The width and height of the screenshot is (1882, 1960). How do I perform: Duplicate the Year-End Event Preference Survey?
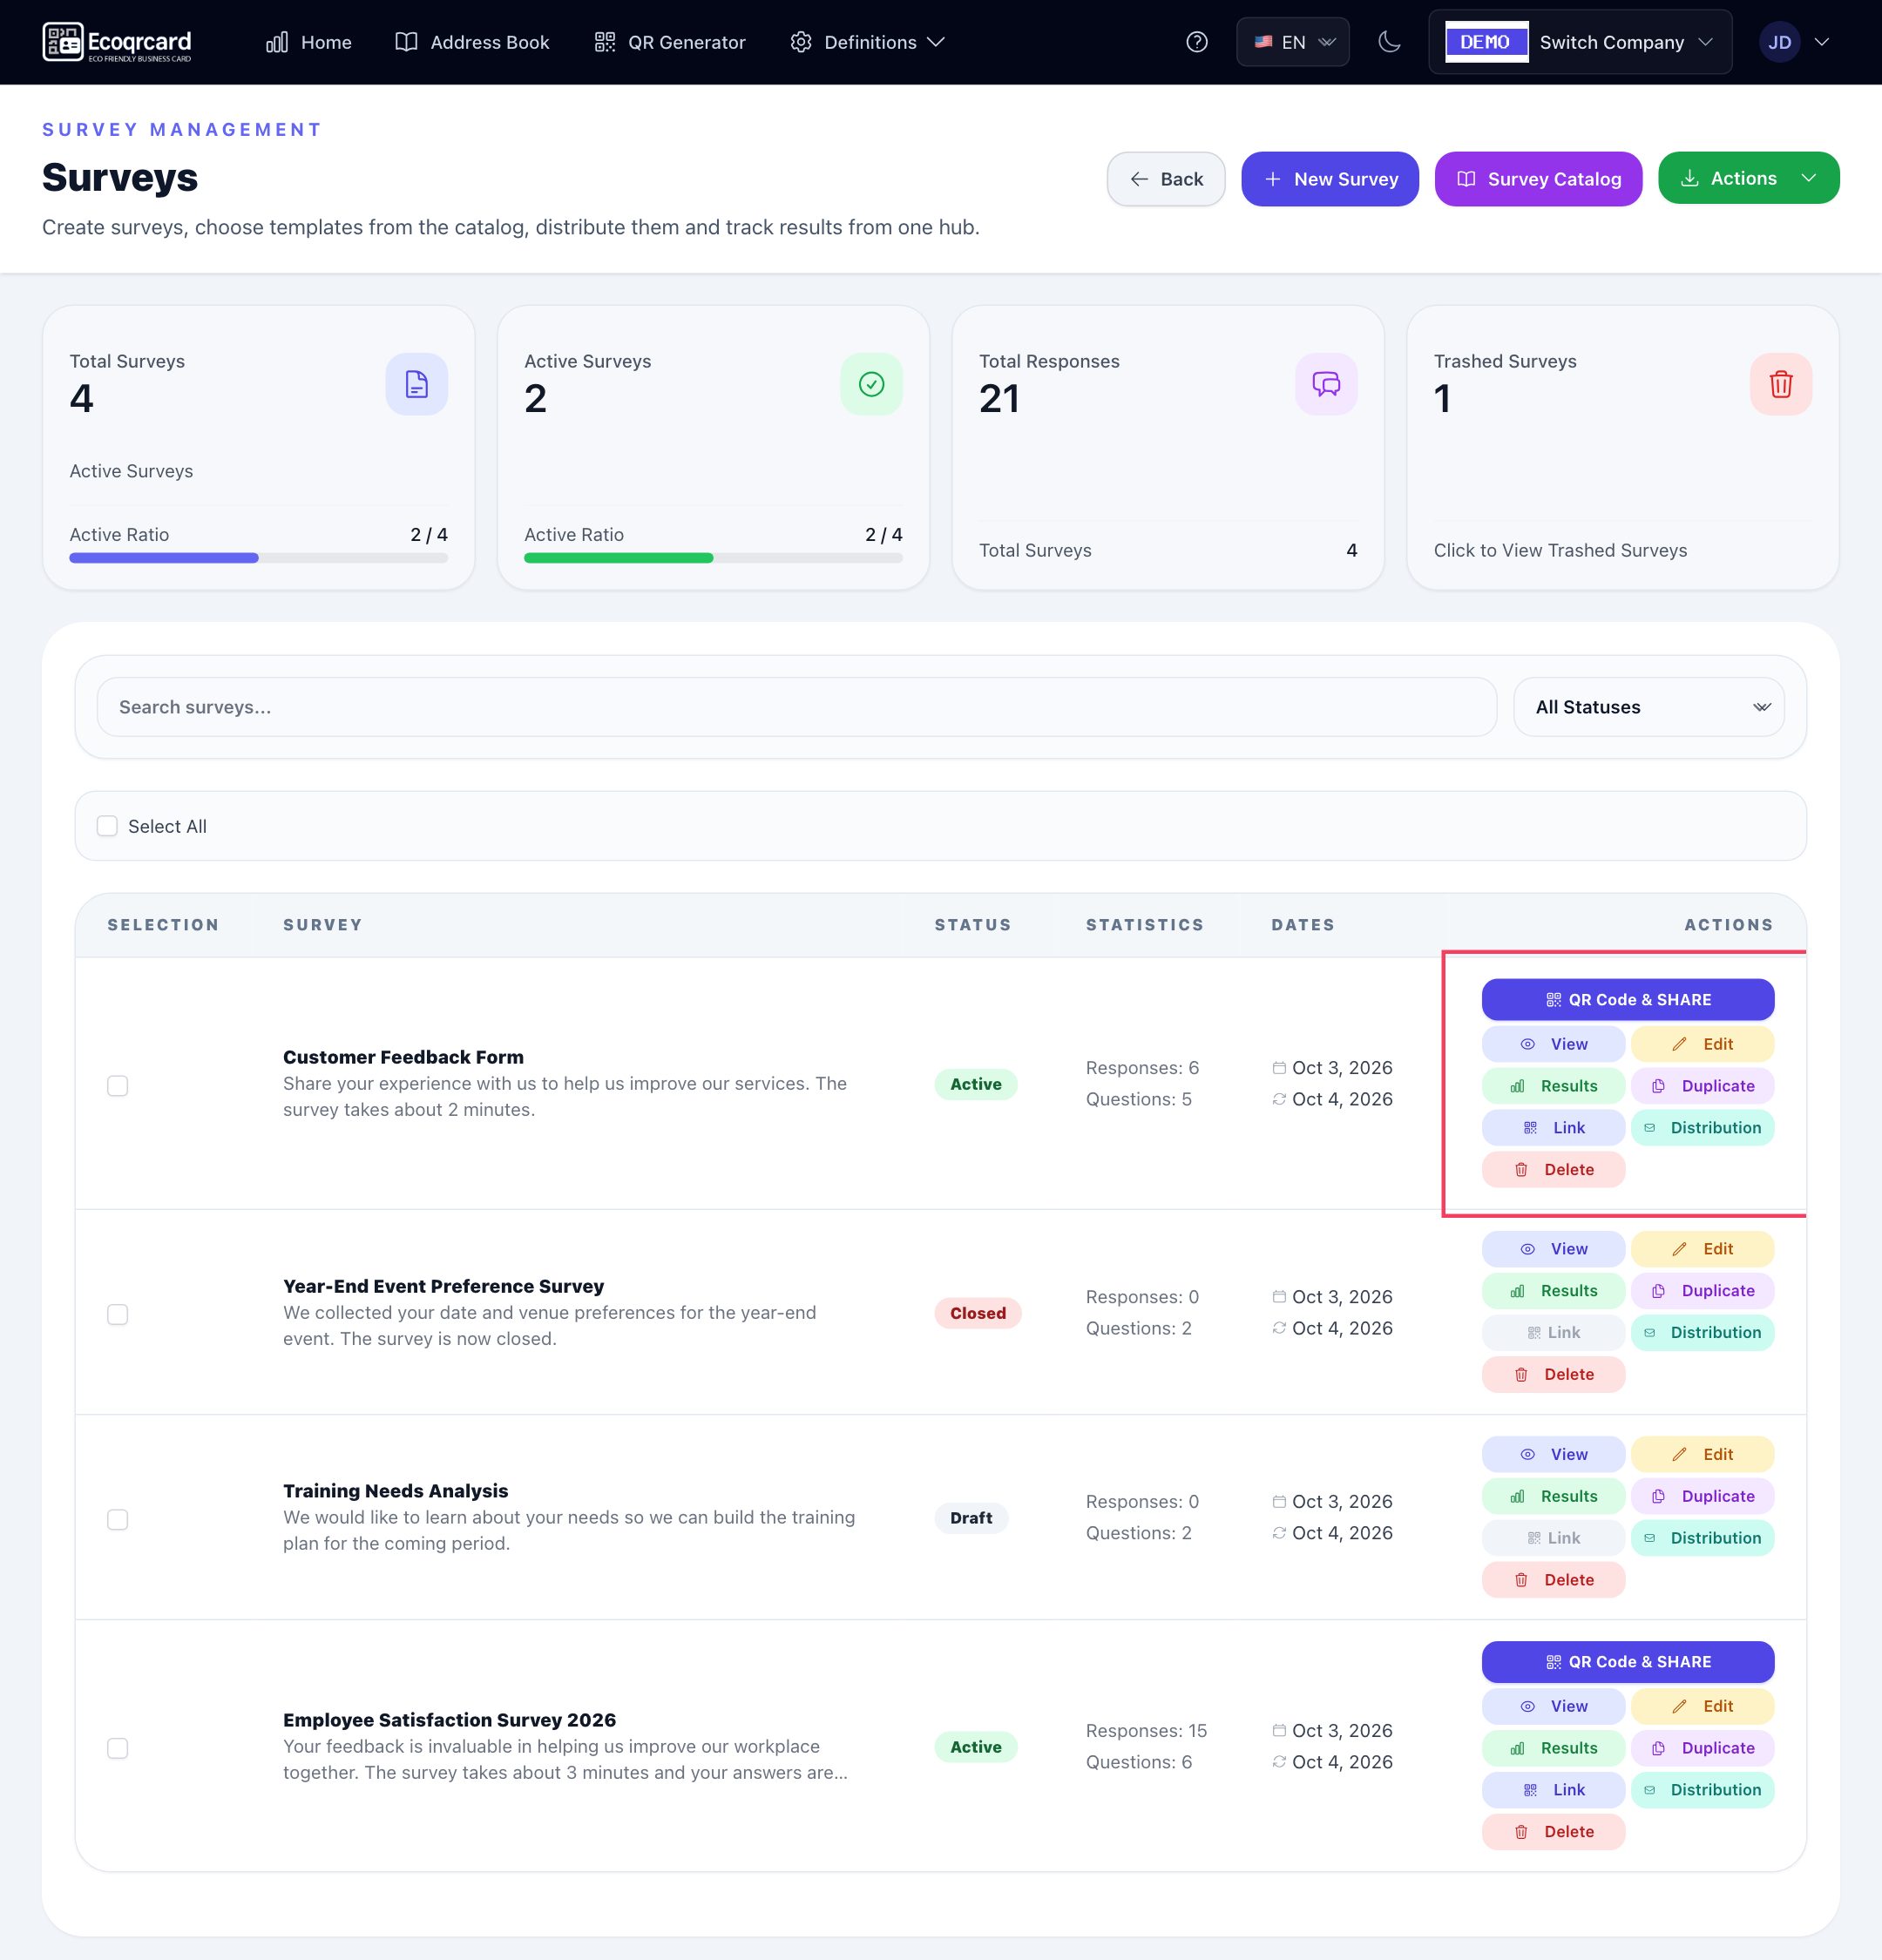click(x=1702, y=1291)
